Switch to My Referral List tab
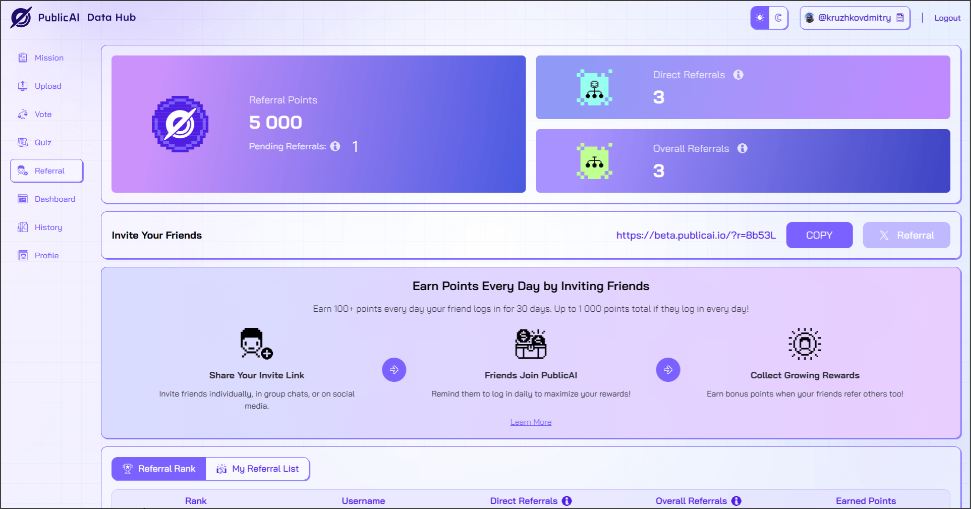 tap(258, 469)
